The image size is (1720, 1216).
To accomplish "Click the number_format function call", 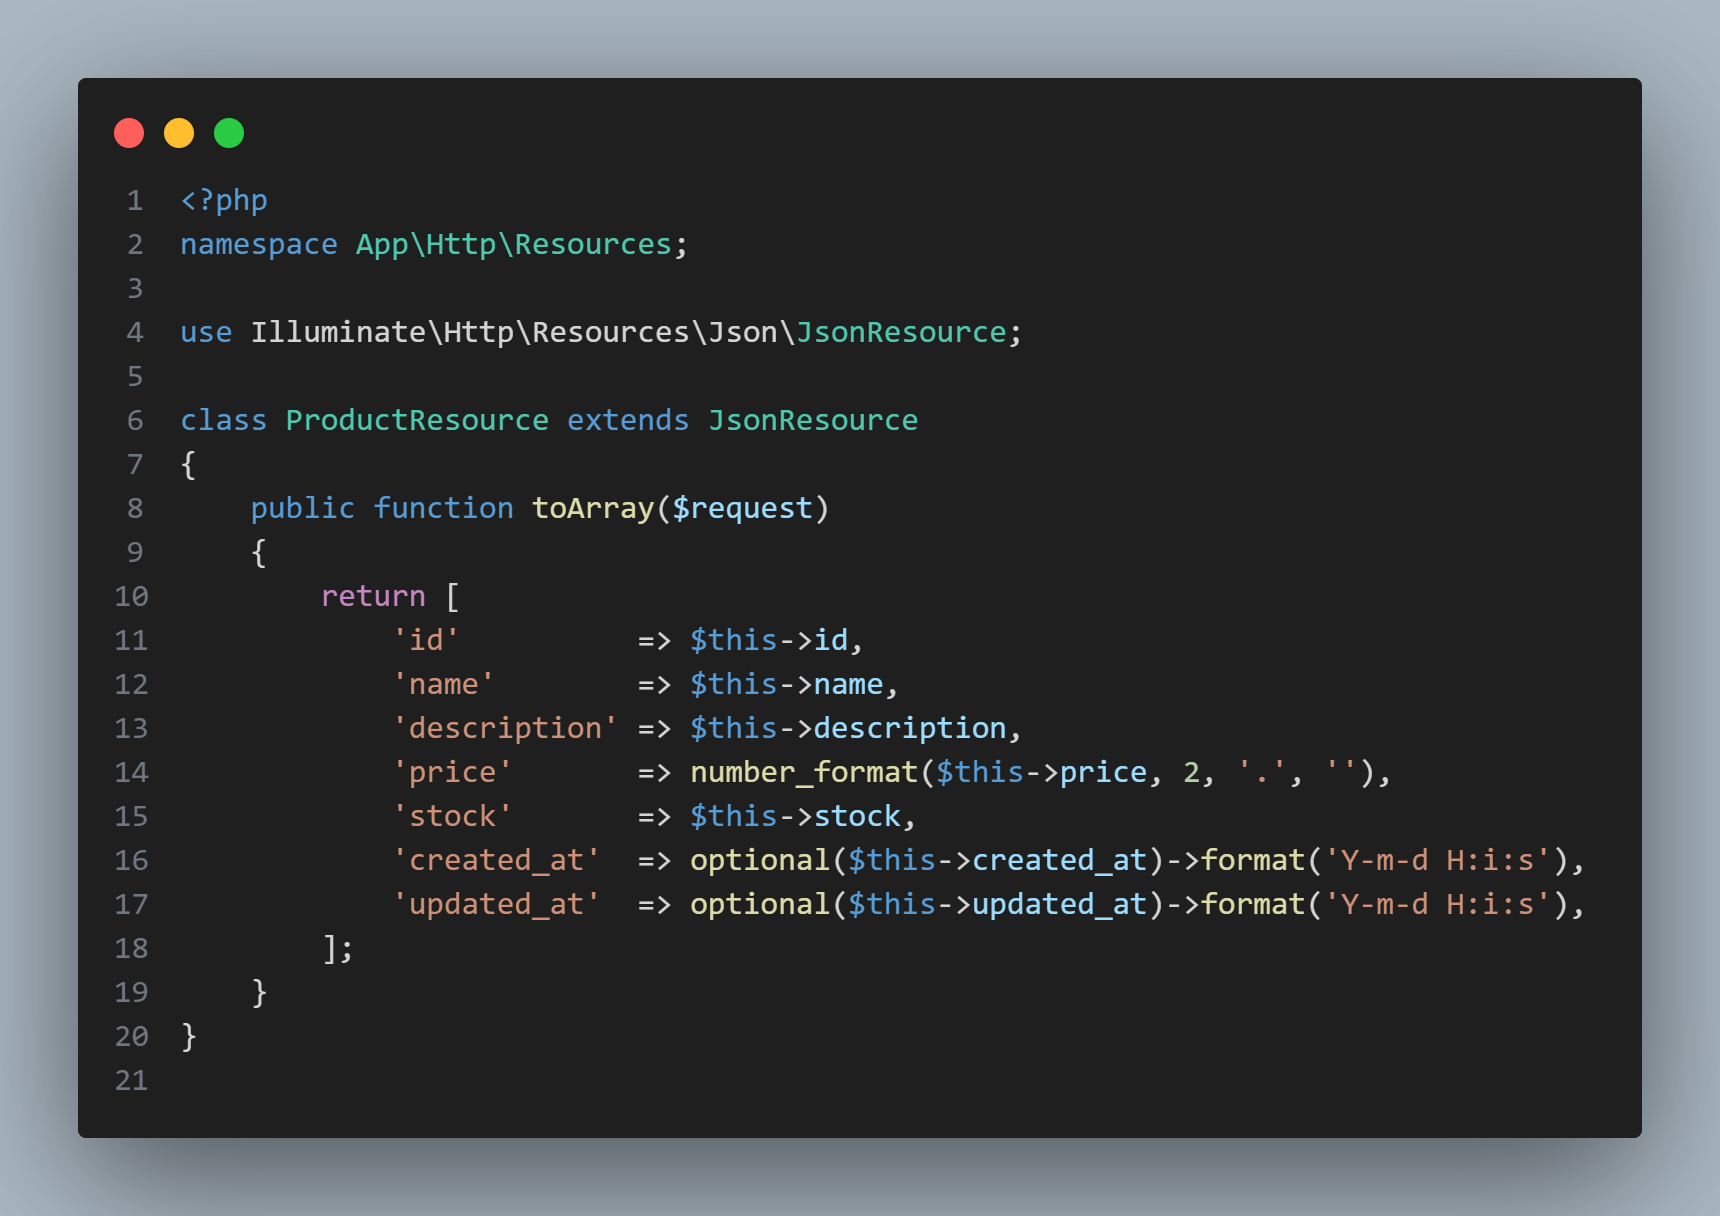I will [x=803, y=773].
